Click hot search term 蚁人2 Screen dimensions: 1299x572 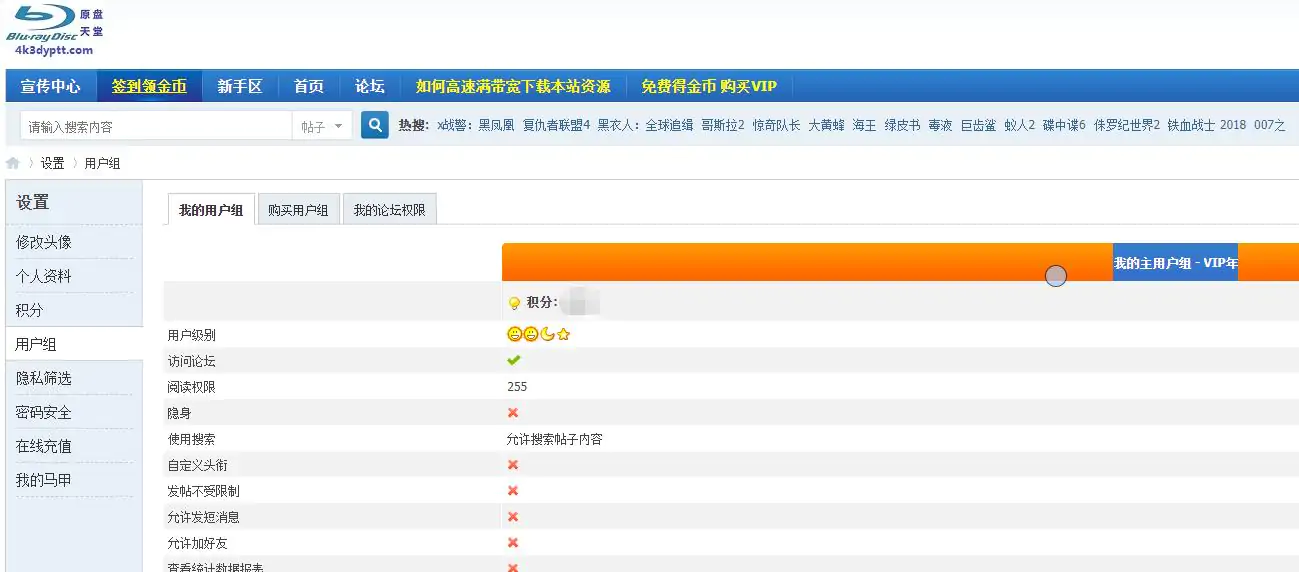(x=1020, y=125)
